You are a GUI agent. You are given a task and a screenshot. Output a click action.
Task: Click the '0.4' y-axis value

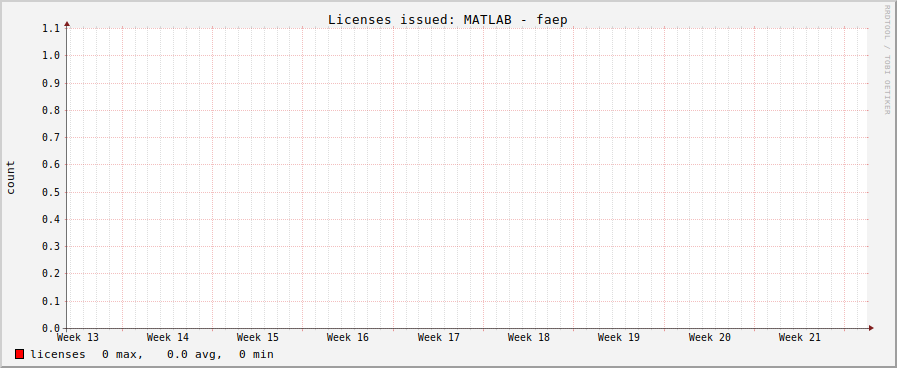[x=51, y=219]
